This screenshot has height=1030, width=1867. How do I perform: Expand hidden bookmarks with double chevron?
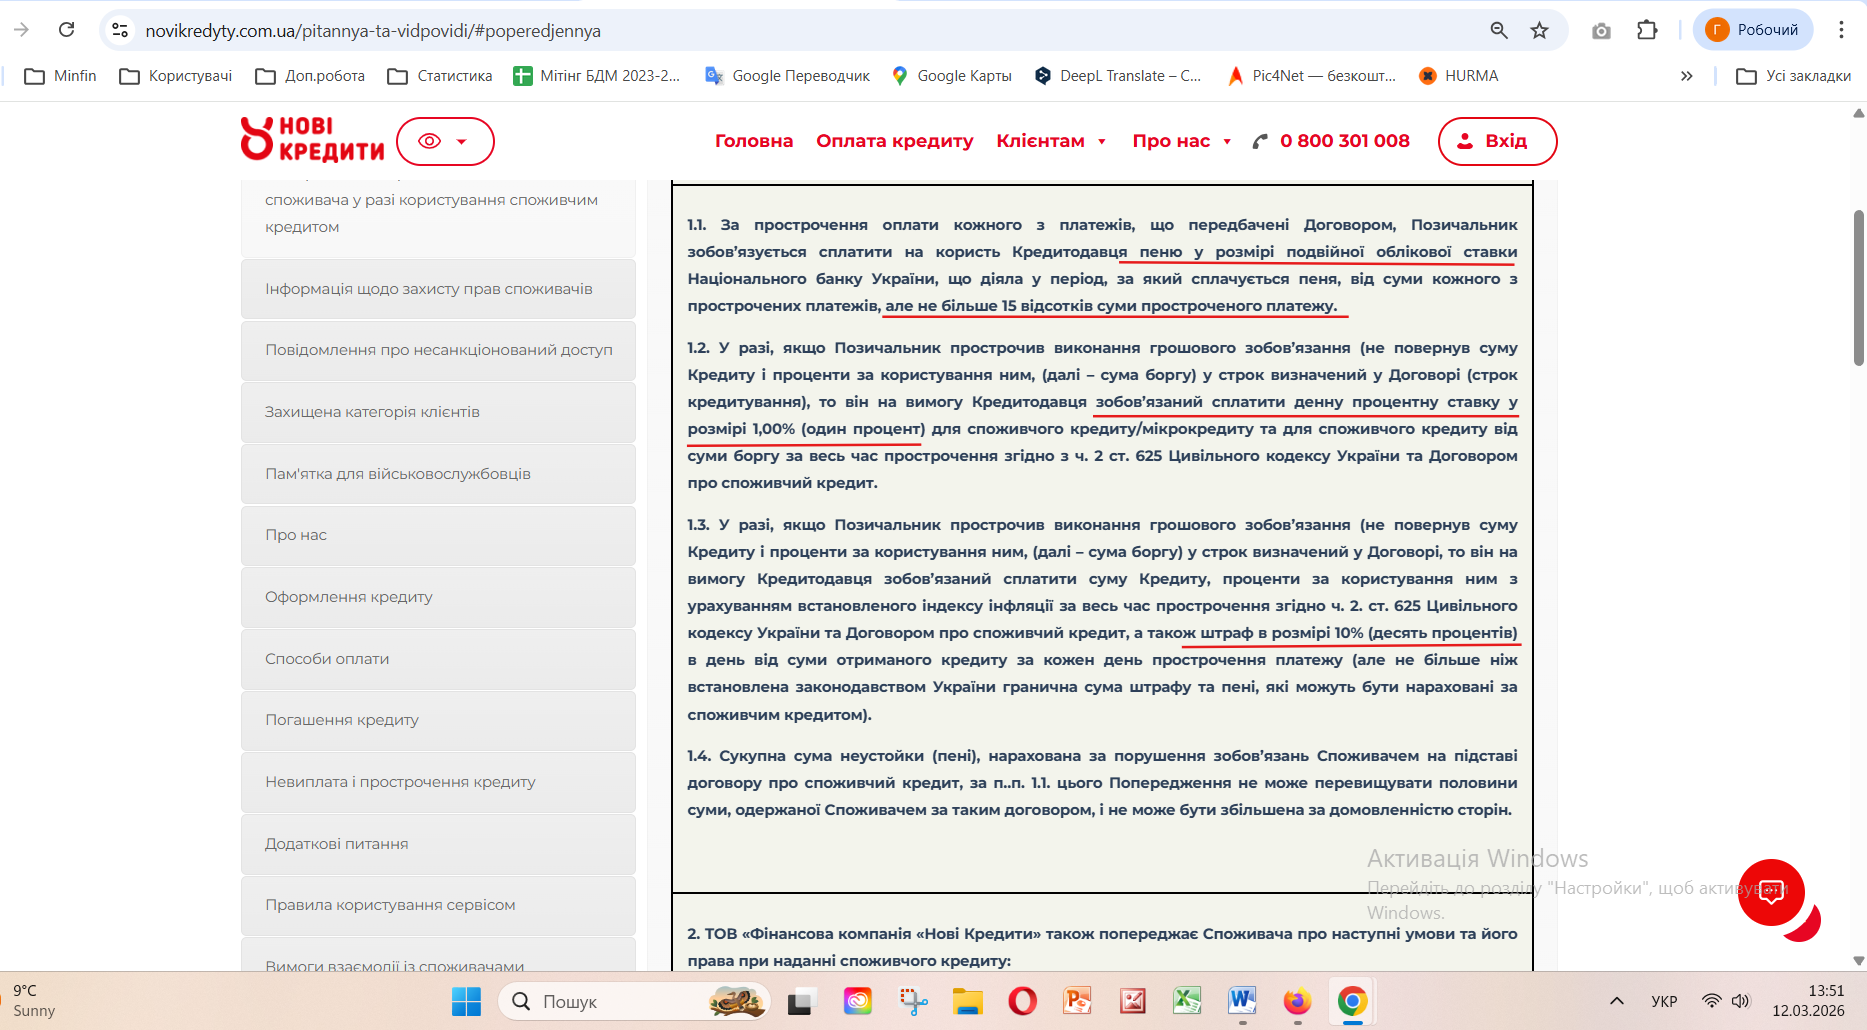[1686, 76]
